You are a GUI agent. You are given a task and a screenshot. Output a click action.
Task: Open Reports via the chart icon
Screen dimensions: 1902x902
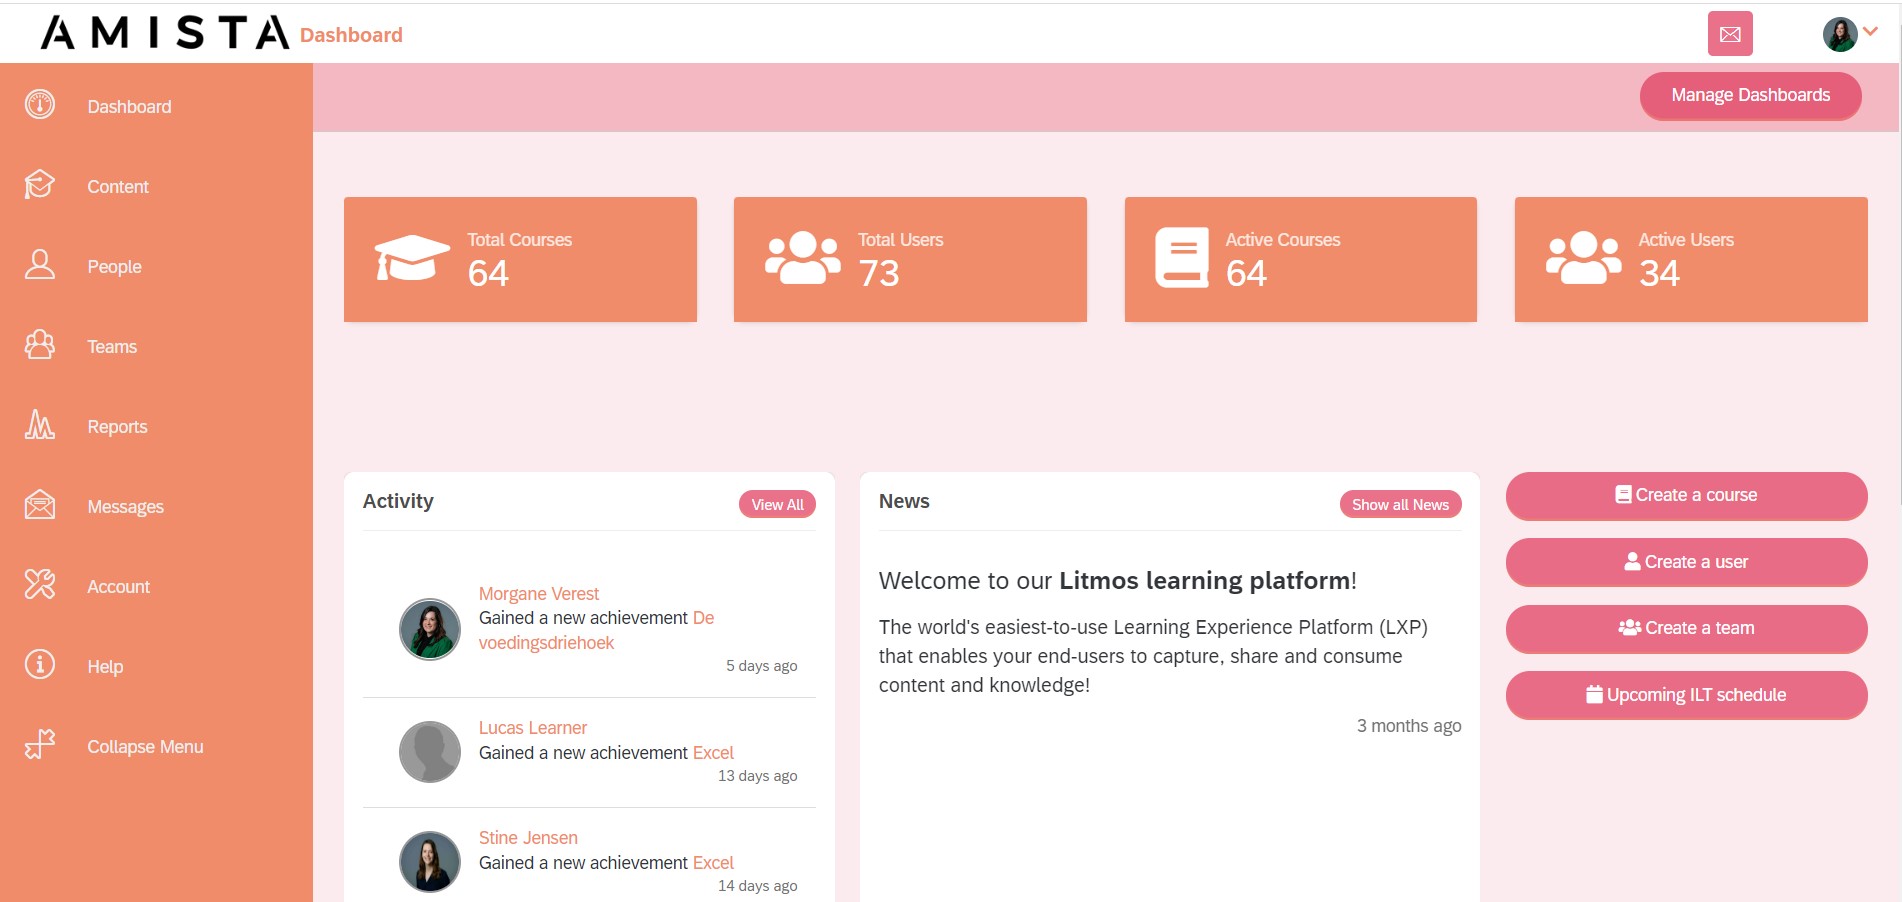(38, 426)
